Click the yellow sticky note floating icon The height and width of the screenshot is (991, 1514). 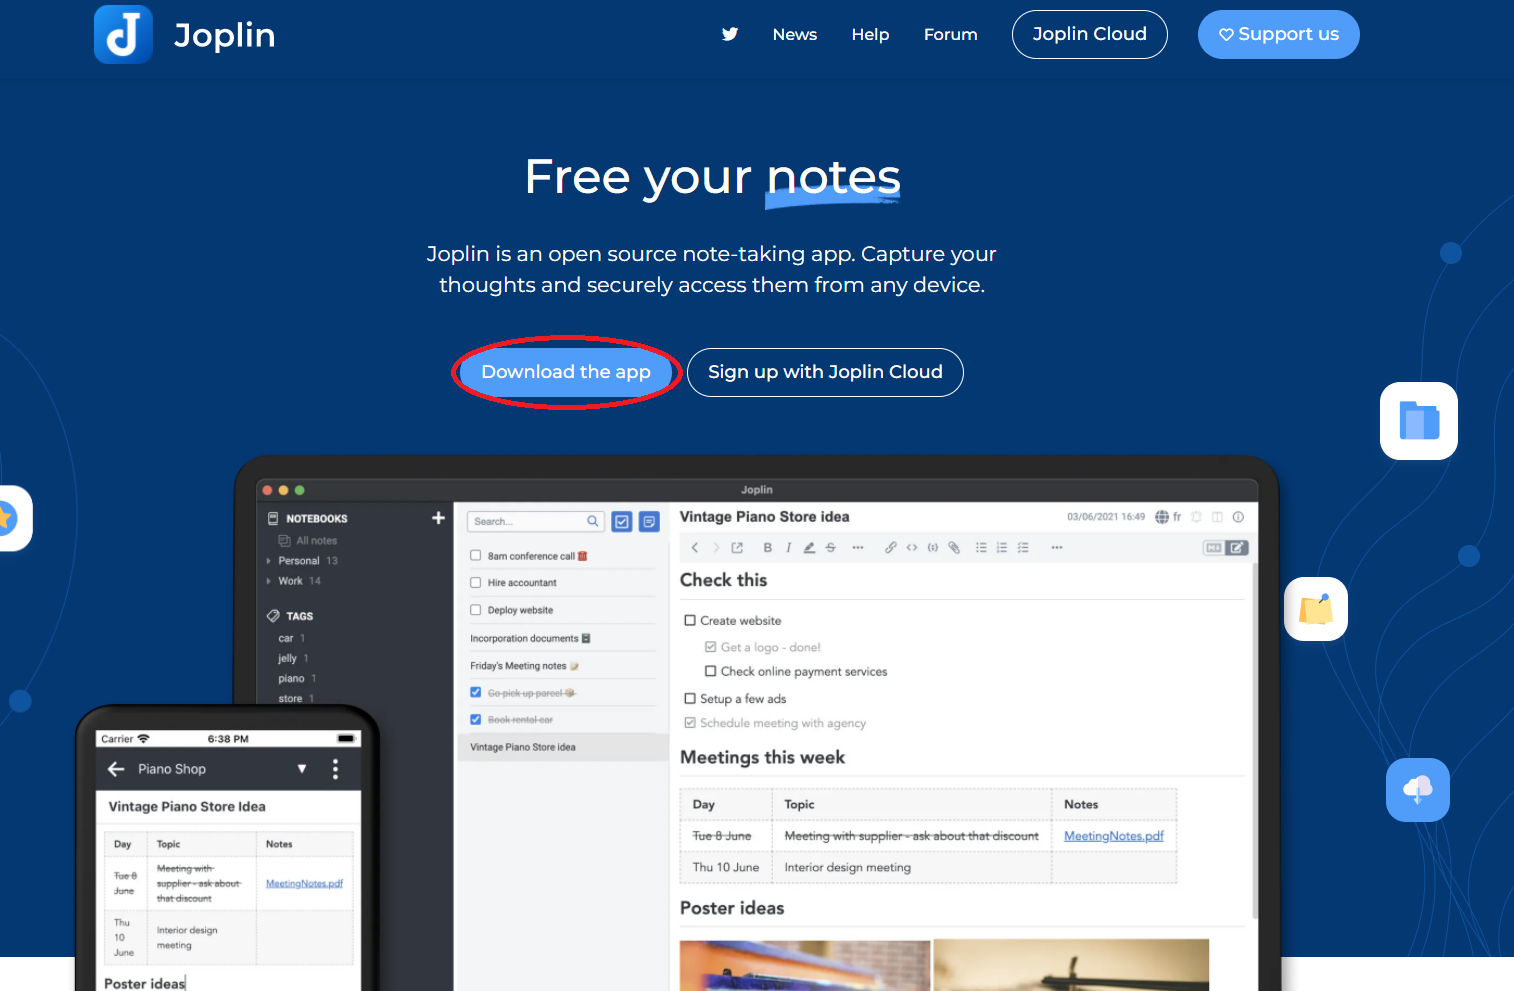[x=1316, y=609]
